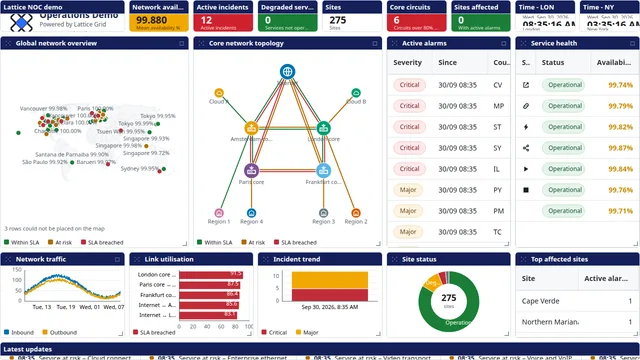640x360 pixels.
Task: Click the Frankfurt core utilisation bar
Action: [209, 295]
